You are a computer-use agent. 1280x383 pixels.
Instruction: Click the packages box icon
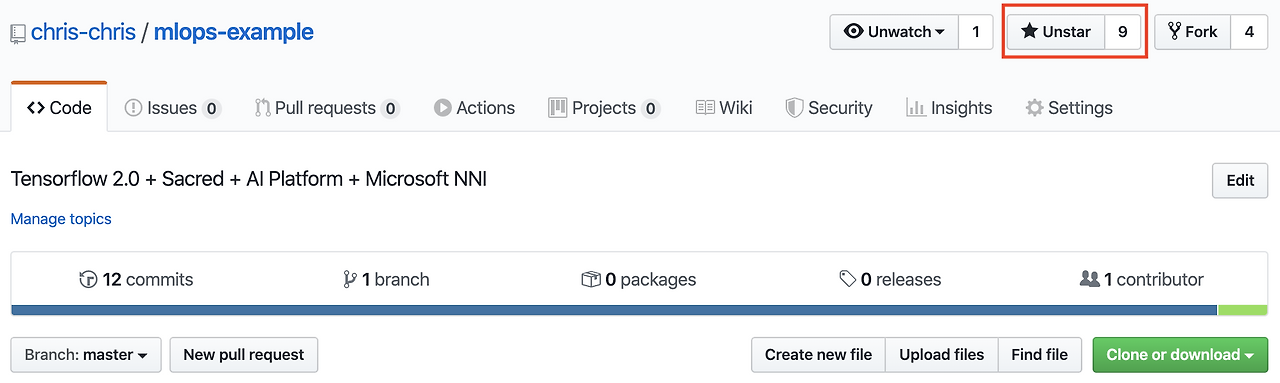(591, 280)
